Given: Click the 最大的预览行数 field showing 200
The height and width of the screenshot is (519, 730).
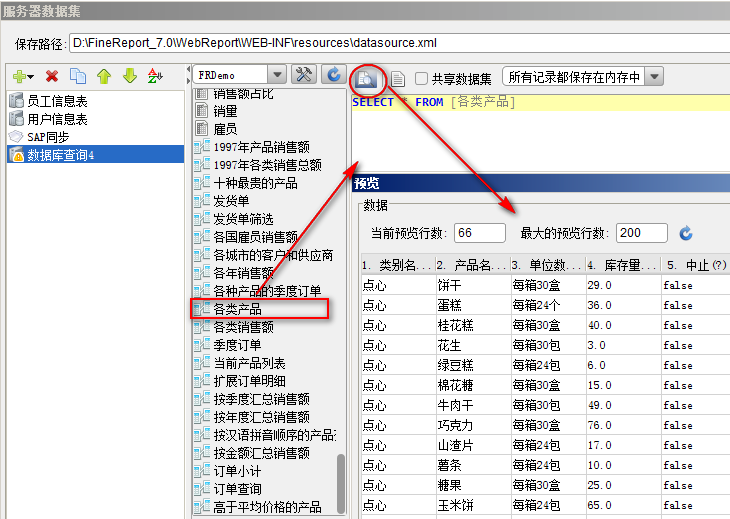Looking at the screenshot, I should click(x=642, y=233).
